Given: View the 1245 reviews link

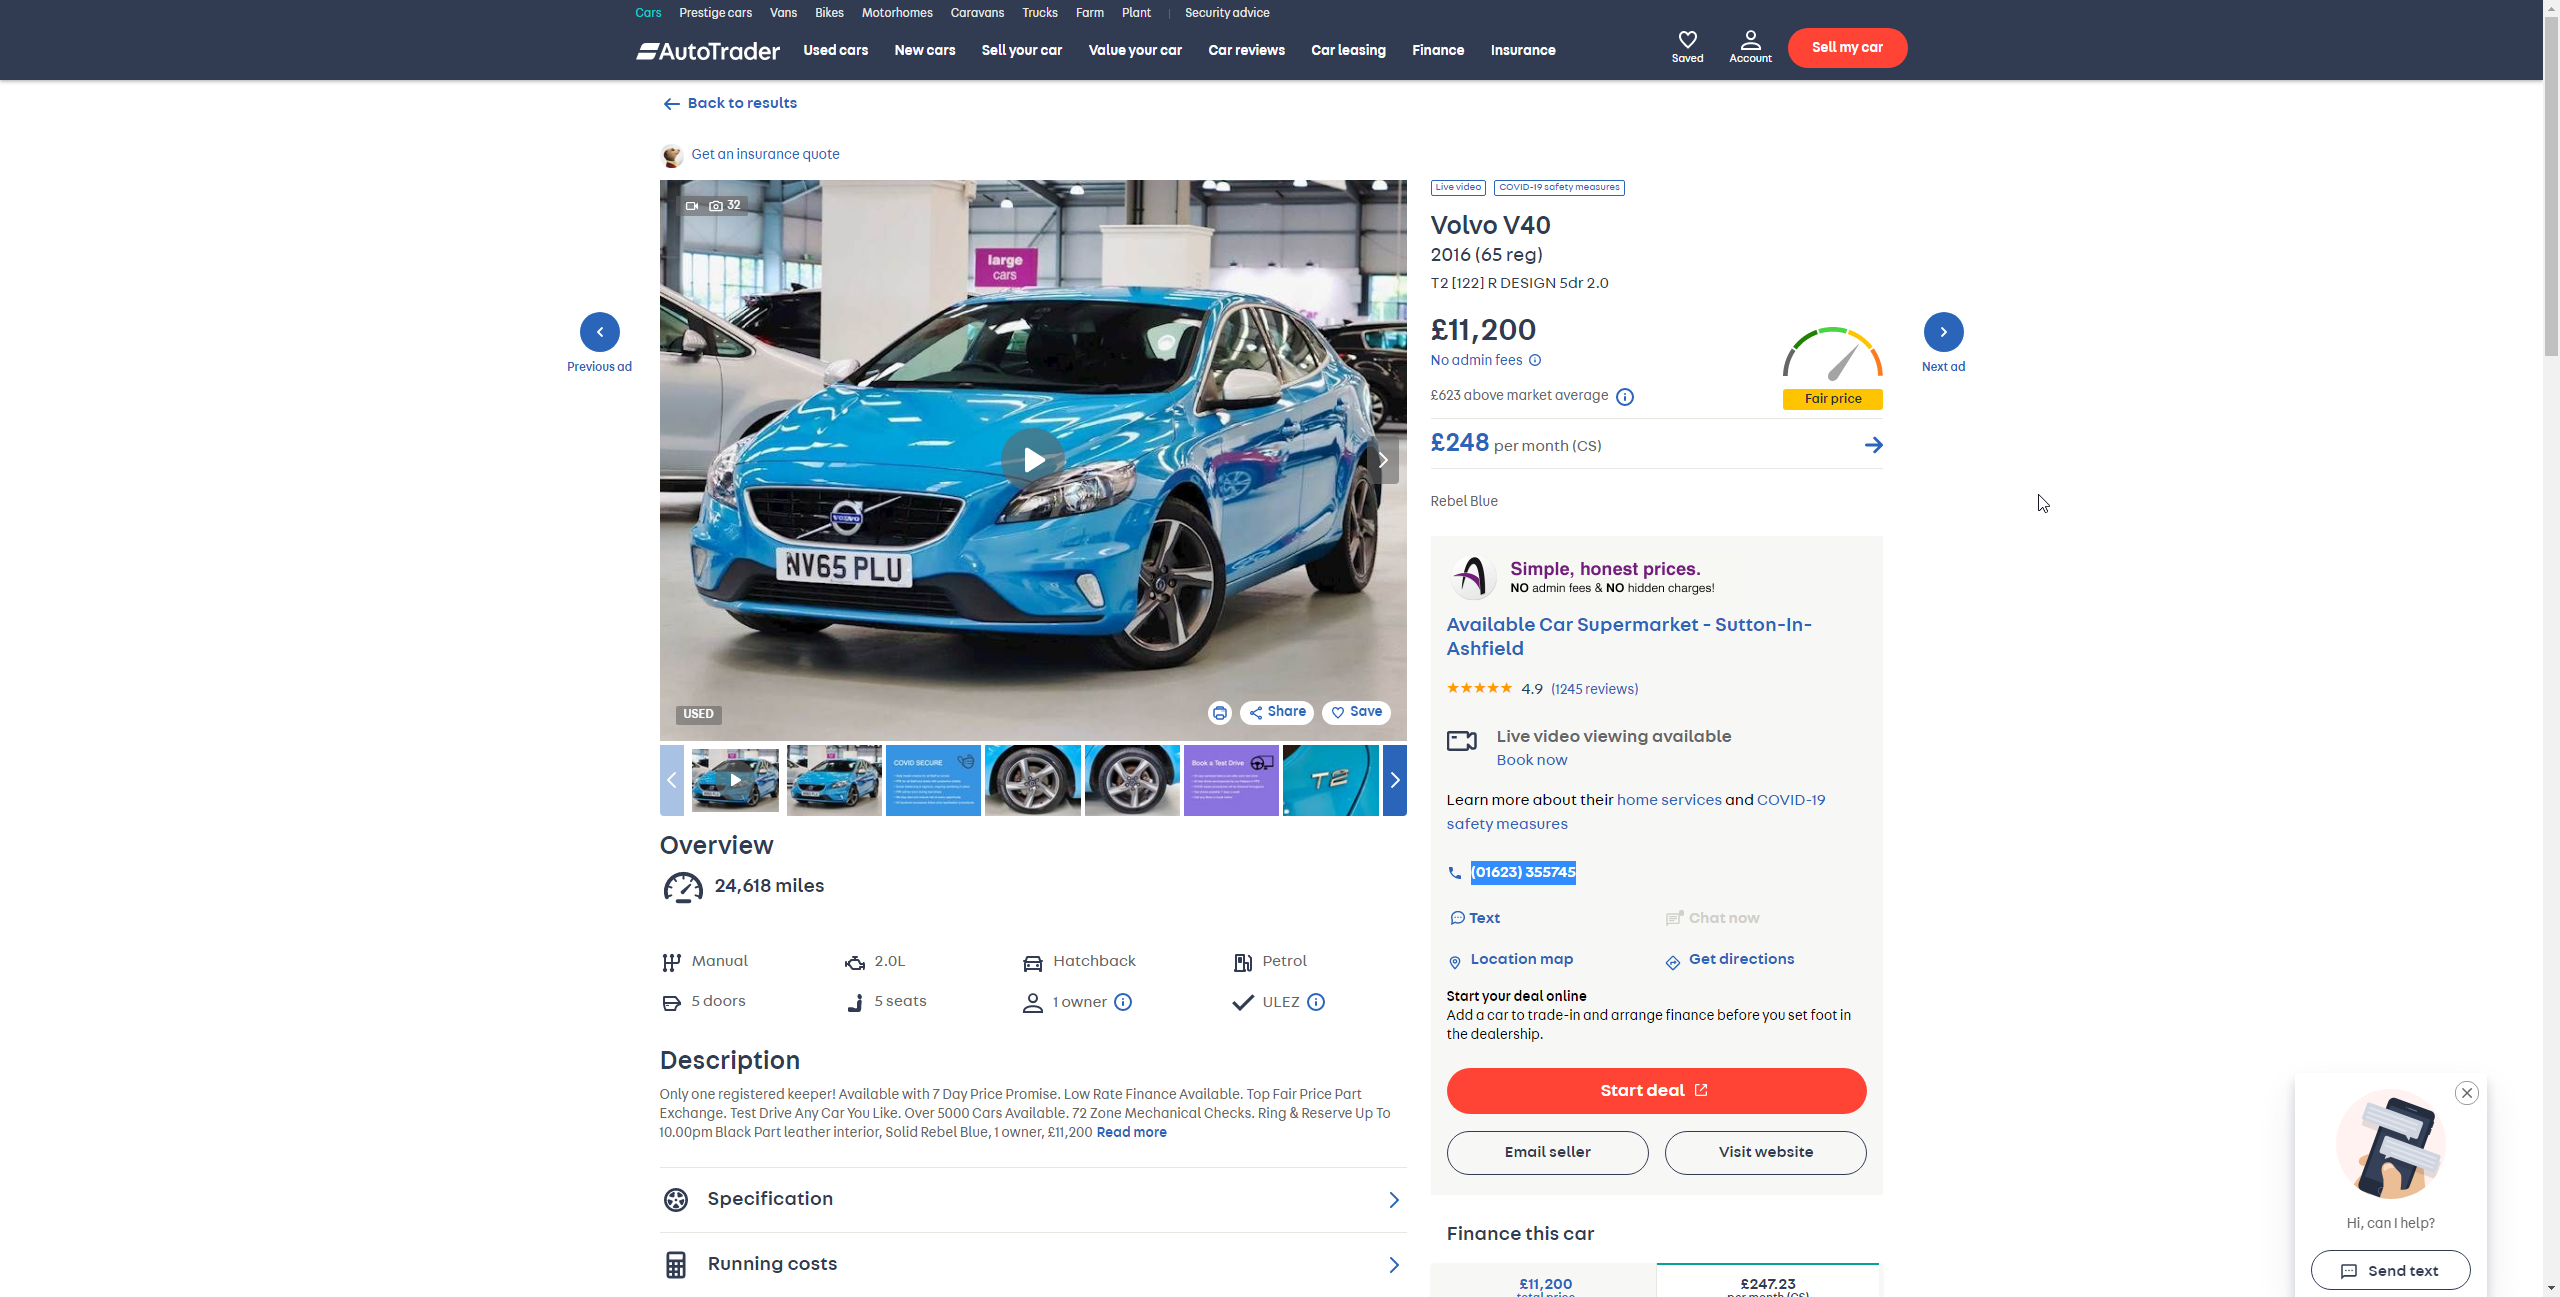Looking at the screenshot, I should (x=1594, y=689).
